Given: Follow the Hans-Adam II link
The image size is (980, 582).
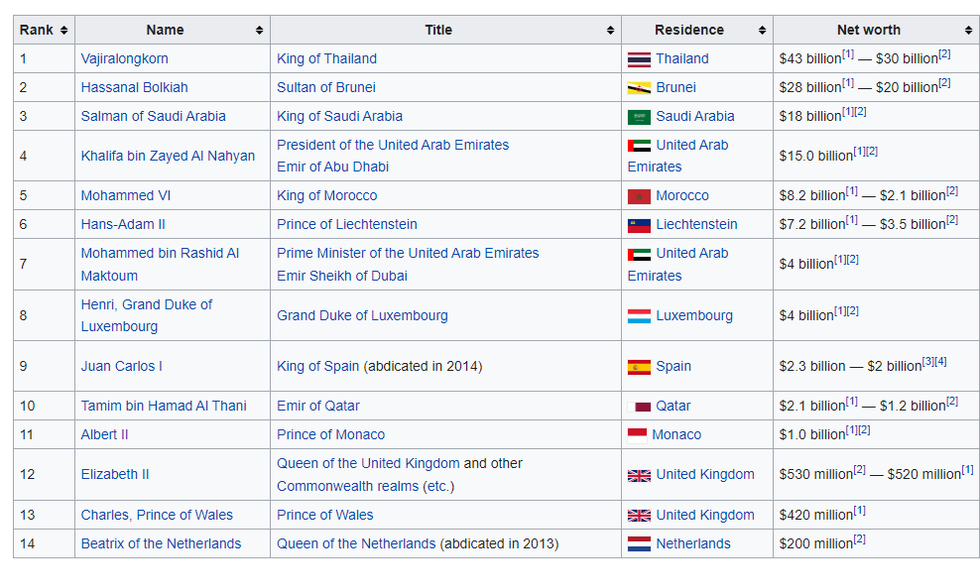Looking at the screenshot, I should (123, 225).
